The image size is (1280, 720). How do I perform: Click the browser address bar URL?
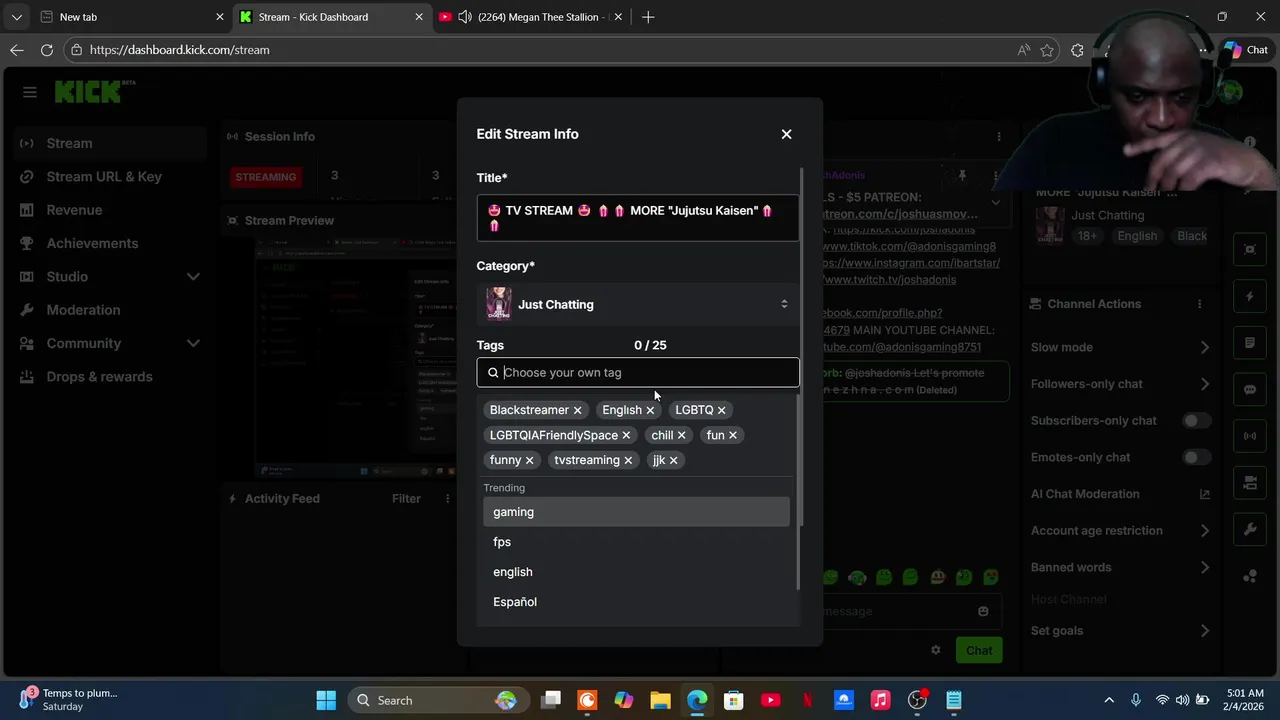(x=179, y=50)
